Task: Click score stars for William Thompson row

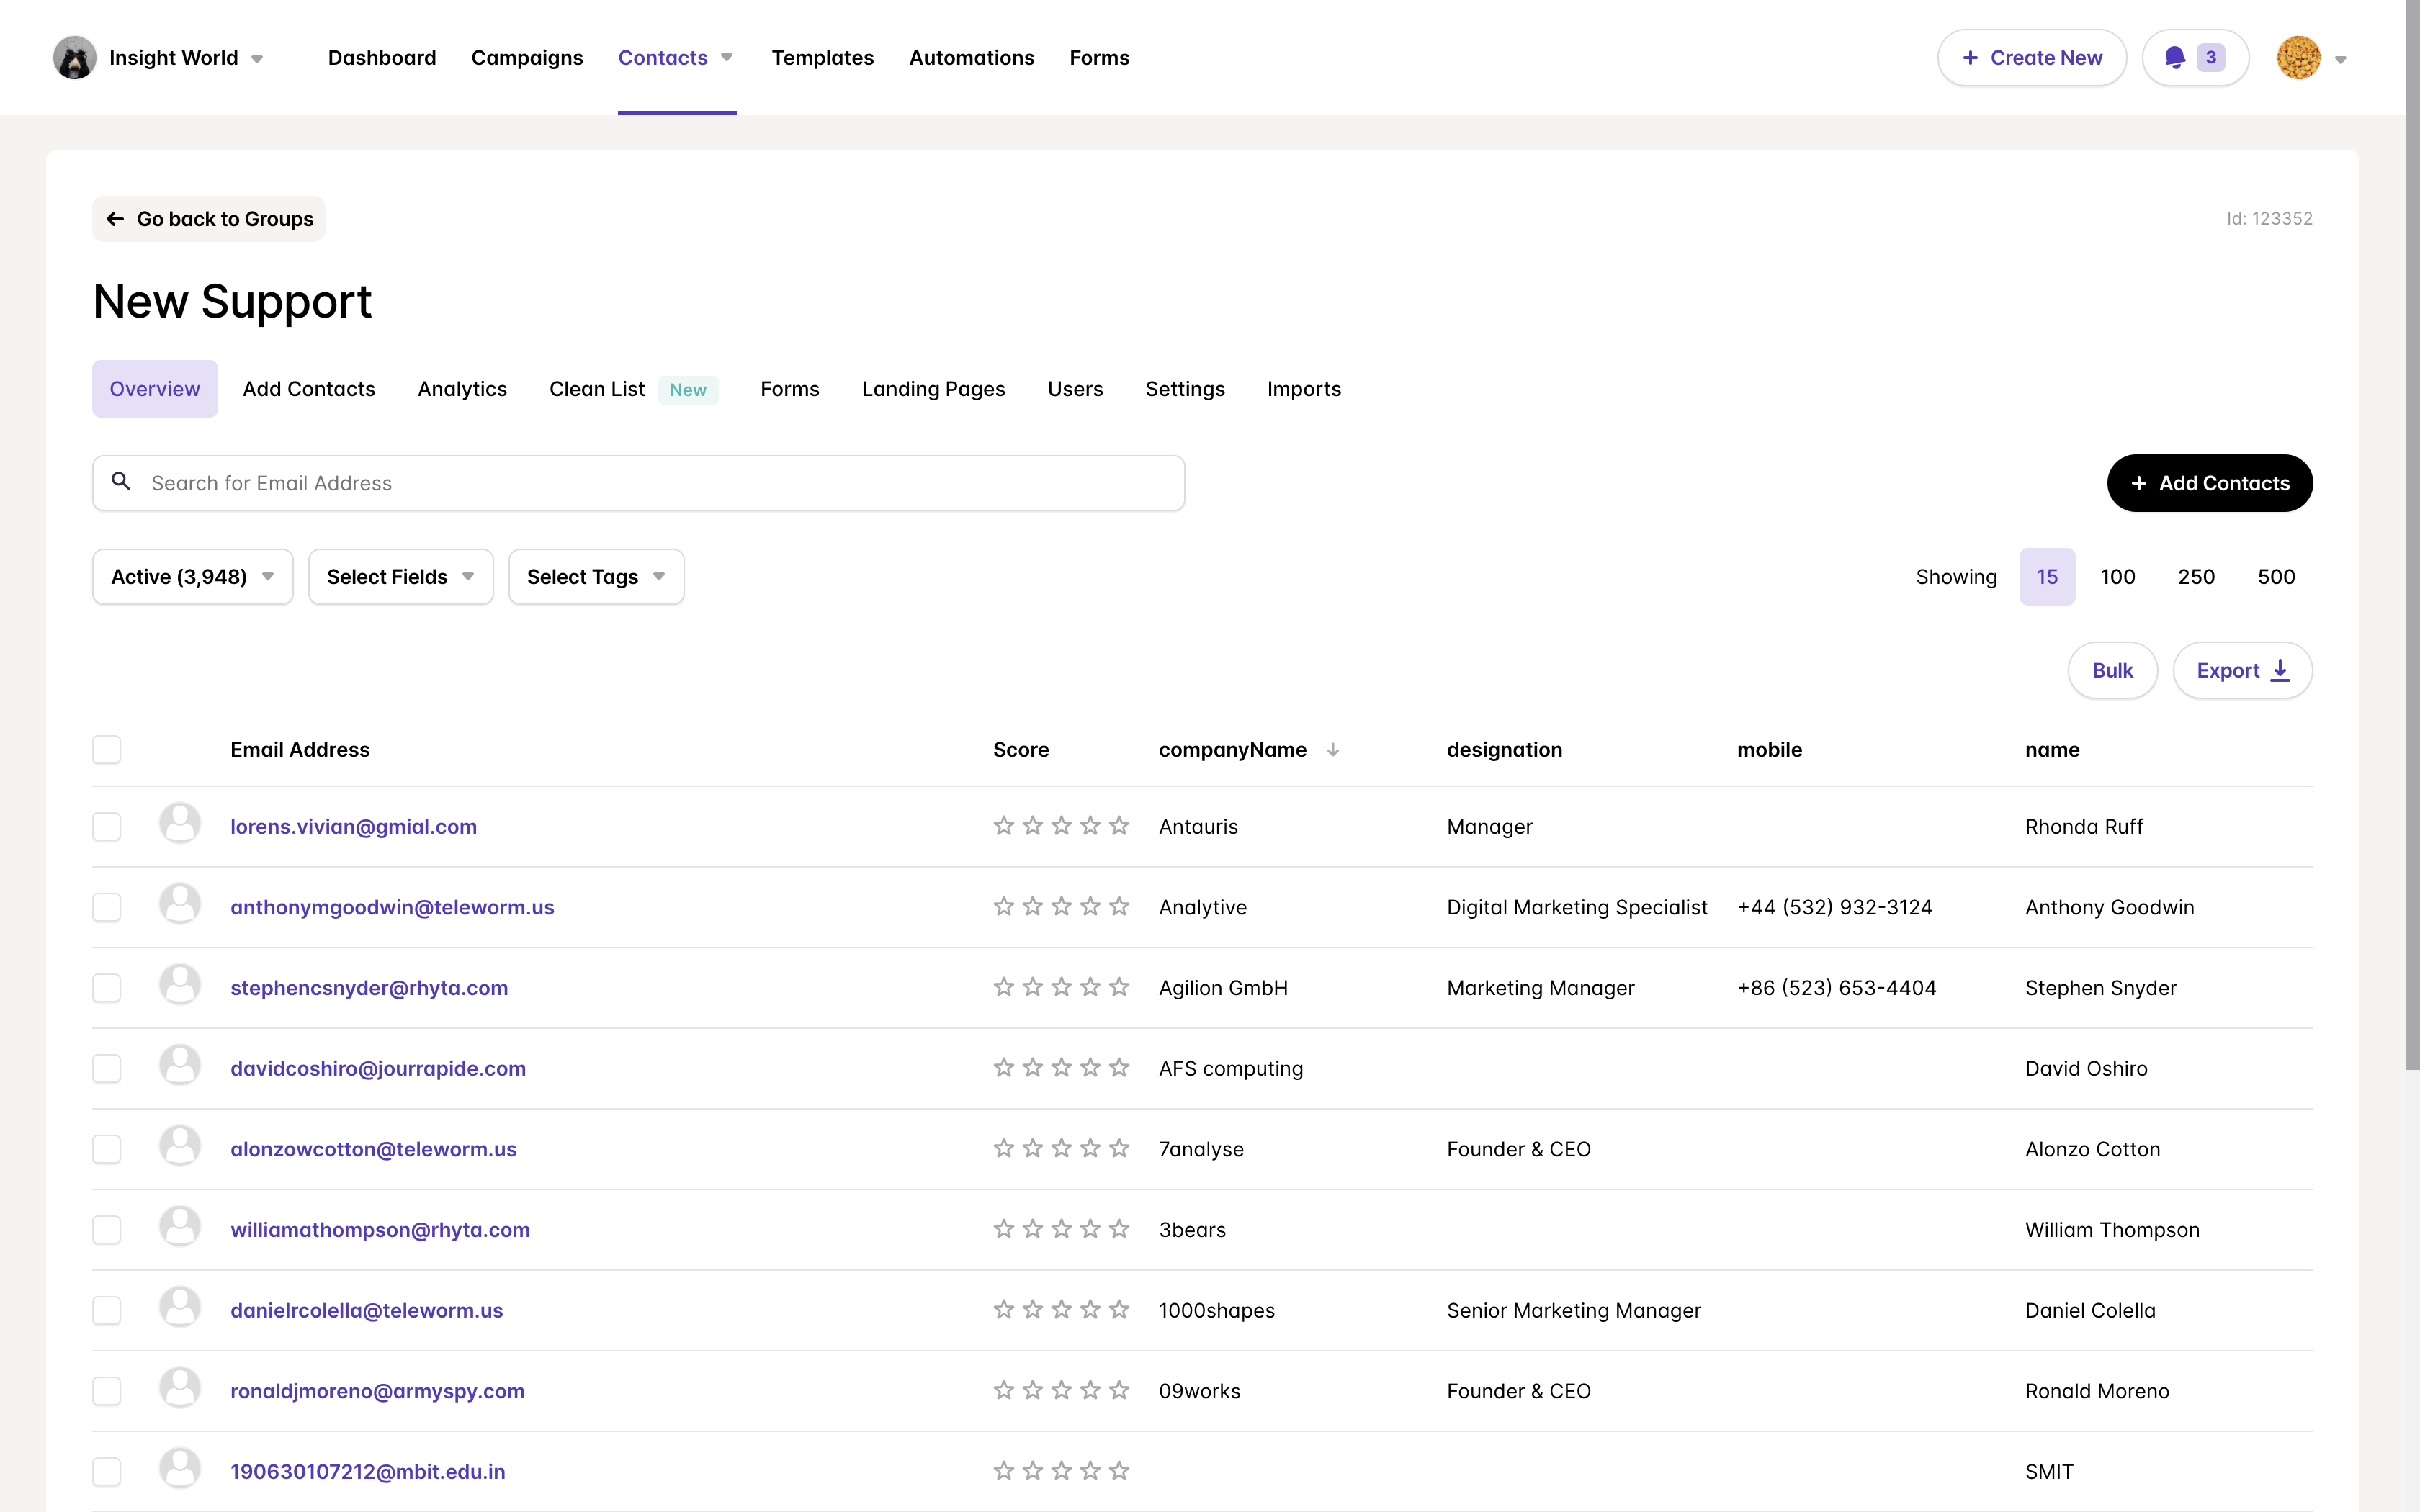Action: point(1061,1229)
